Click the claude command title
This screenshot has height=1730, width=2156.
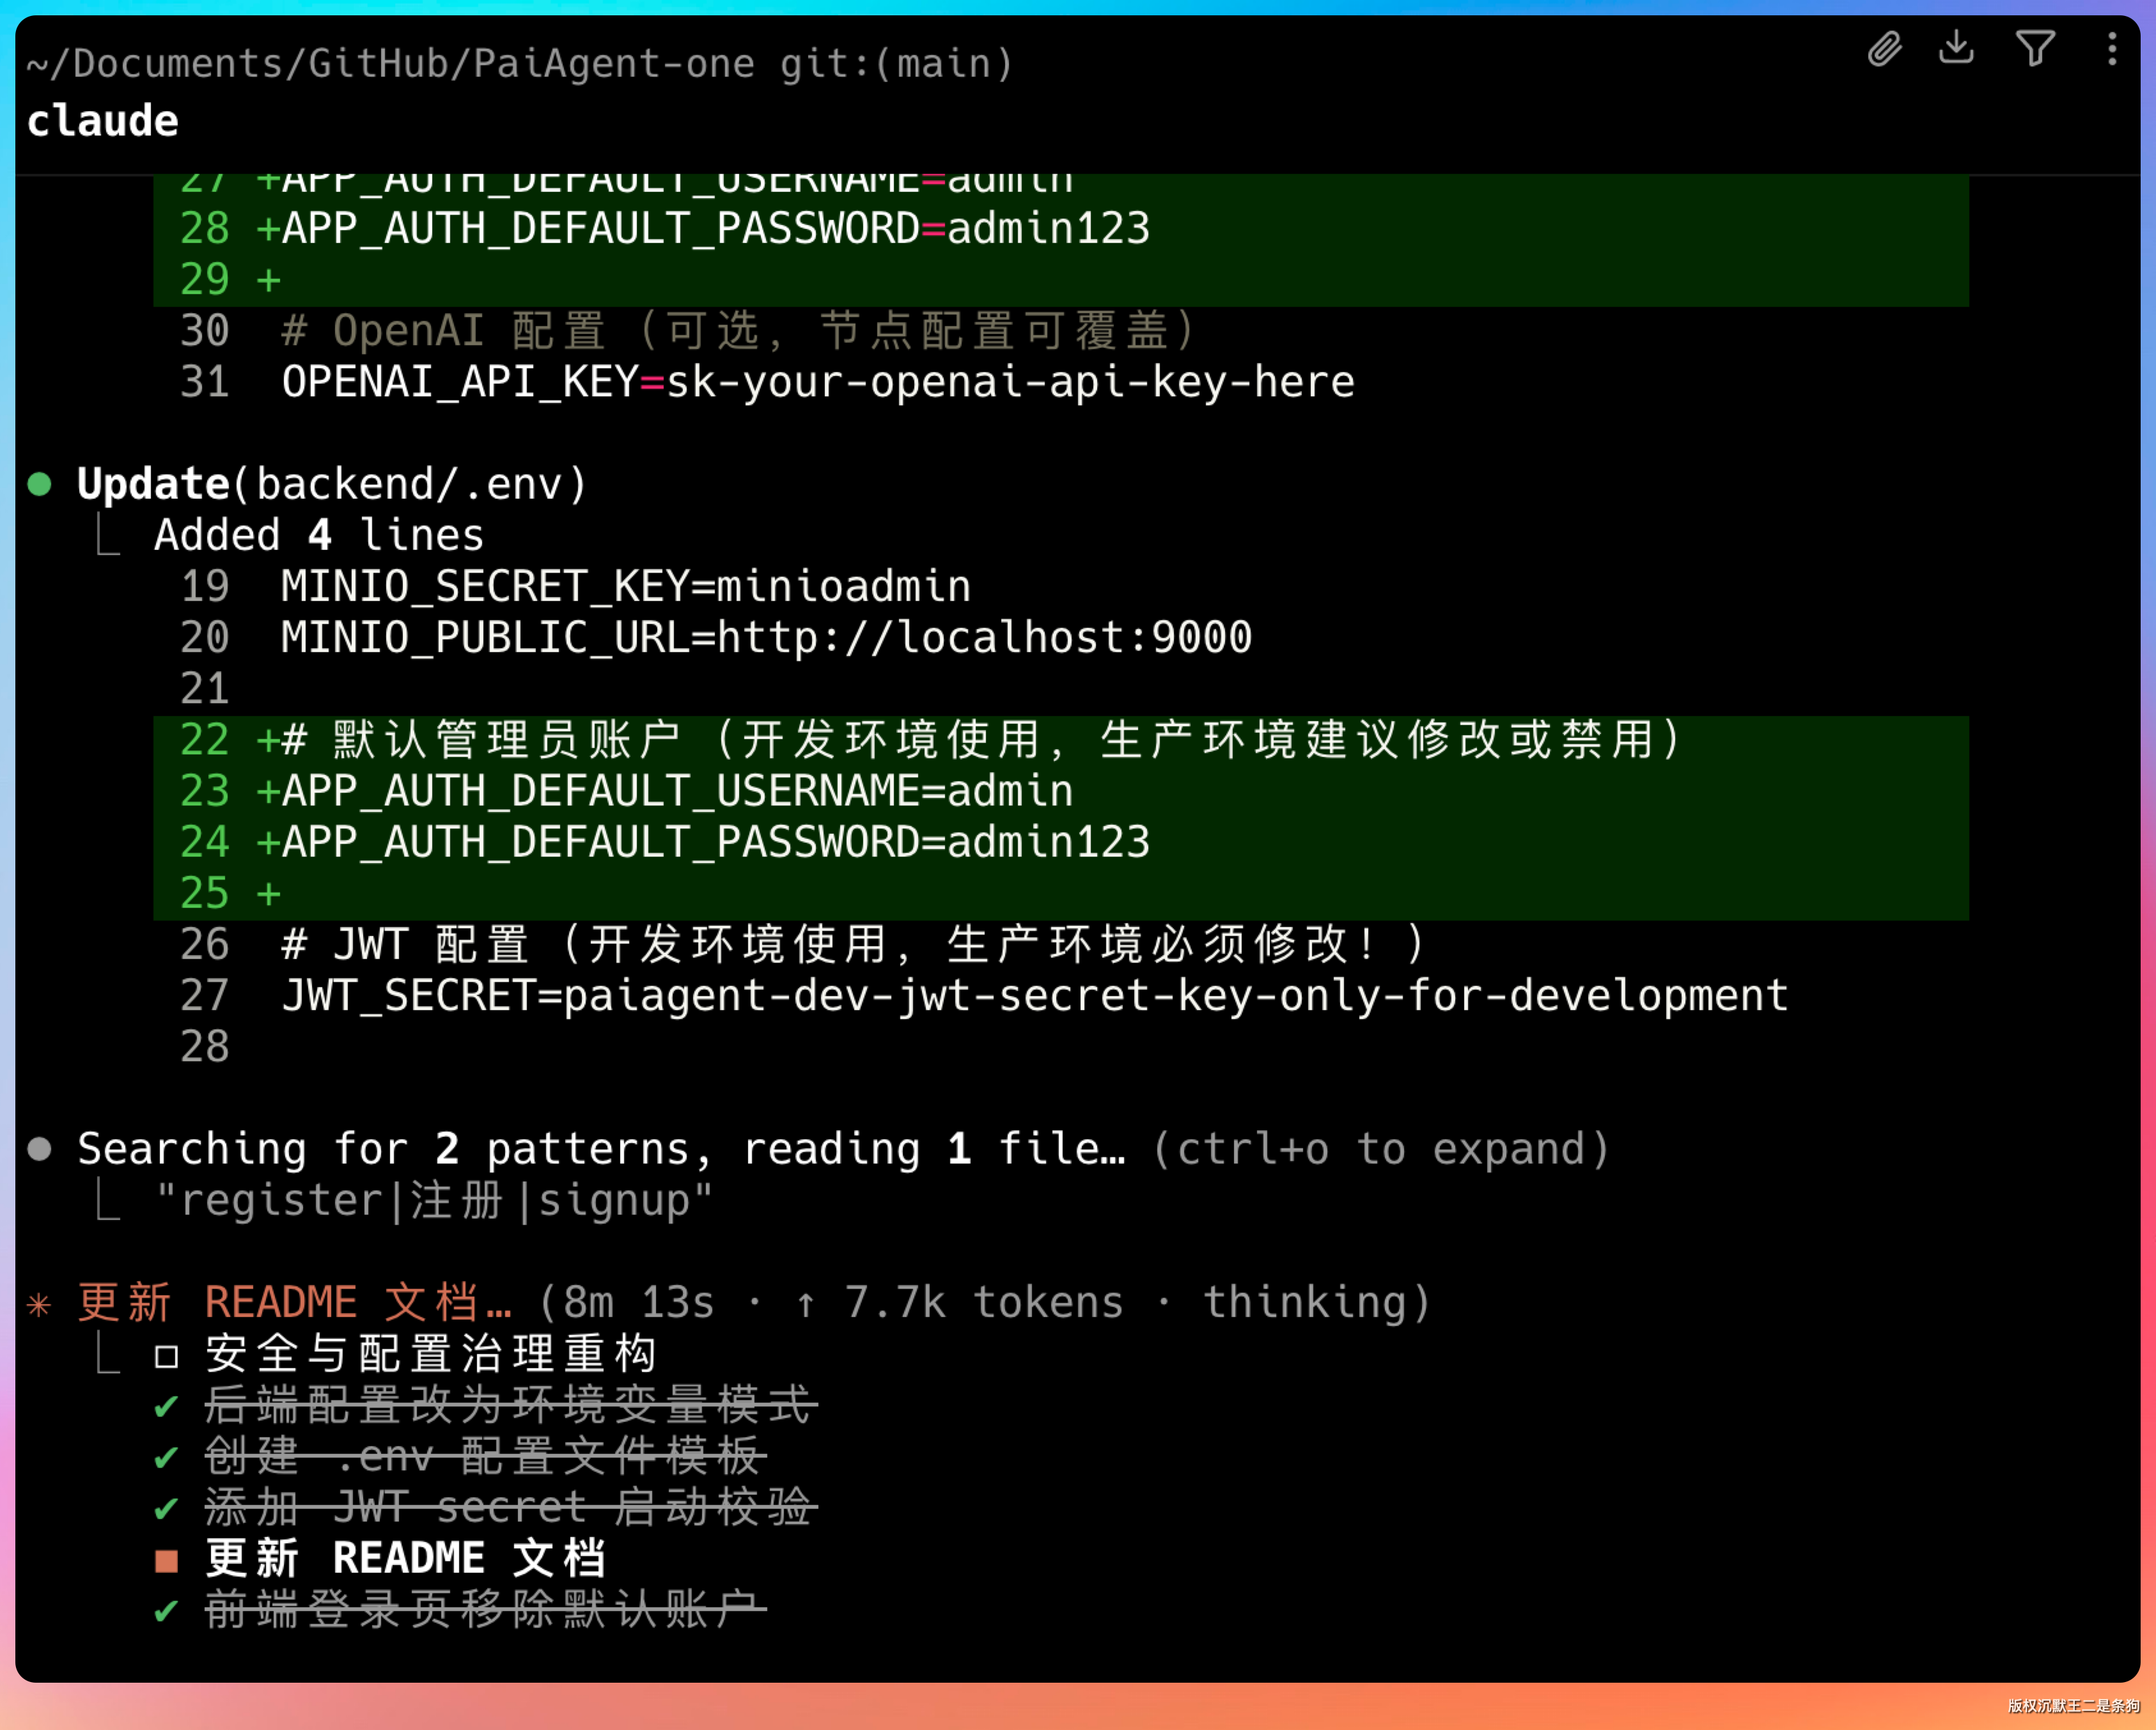tap(102, 121)
